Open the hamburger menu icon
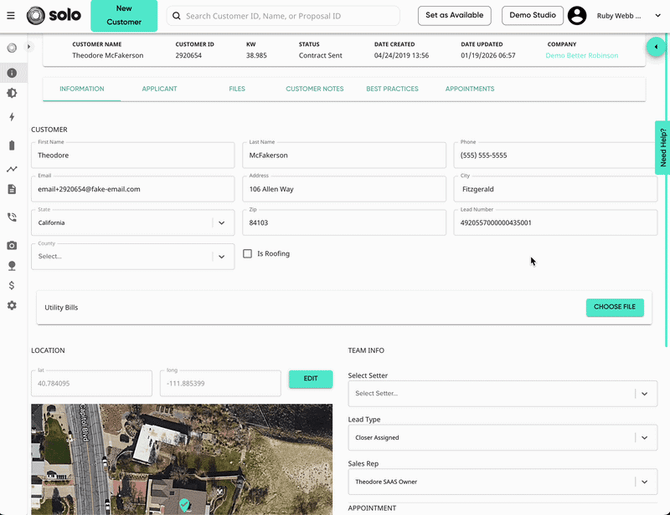Viewport: 670px width, 515px height. (11, 16)
